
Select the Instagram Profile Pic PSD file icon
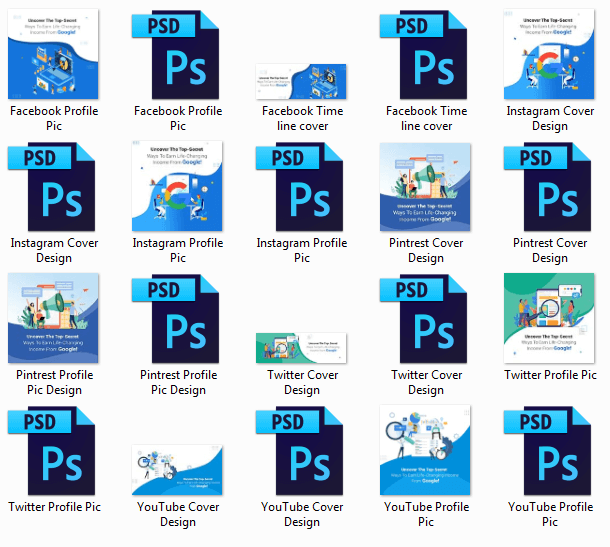click(300, 187)
